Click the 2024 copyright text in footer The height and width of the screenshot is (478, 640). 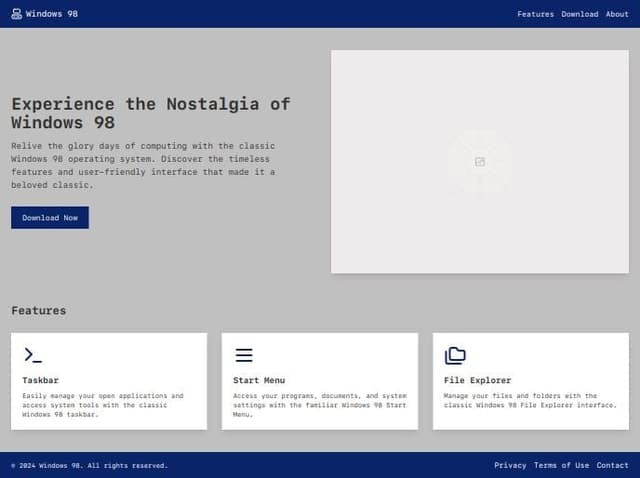click(89, 465)
